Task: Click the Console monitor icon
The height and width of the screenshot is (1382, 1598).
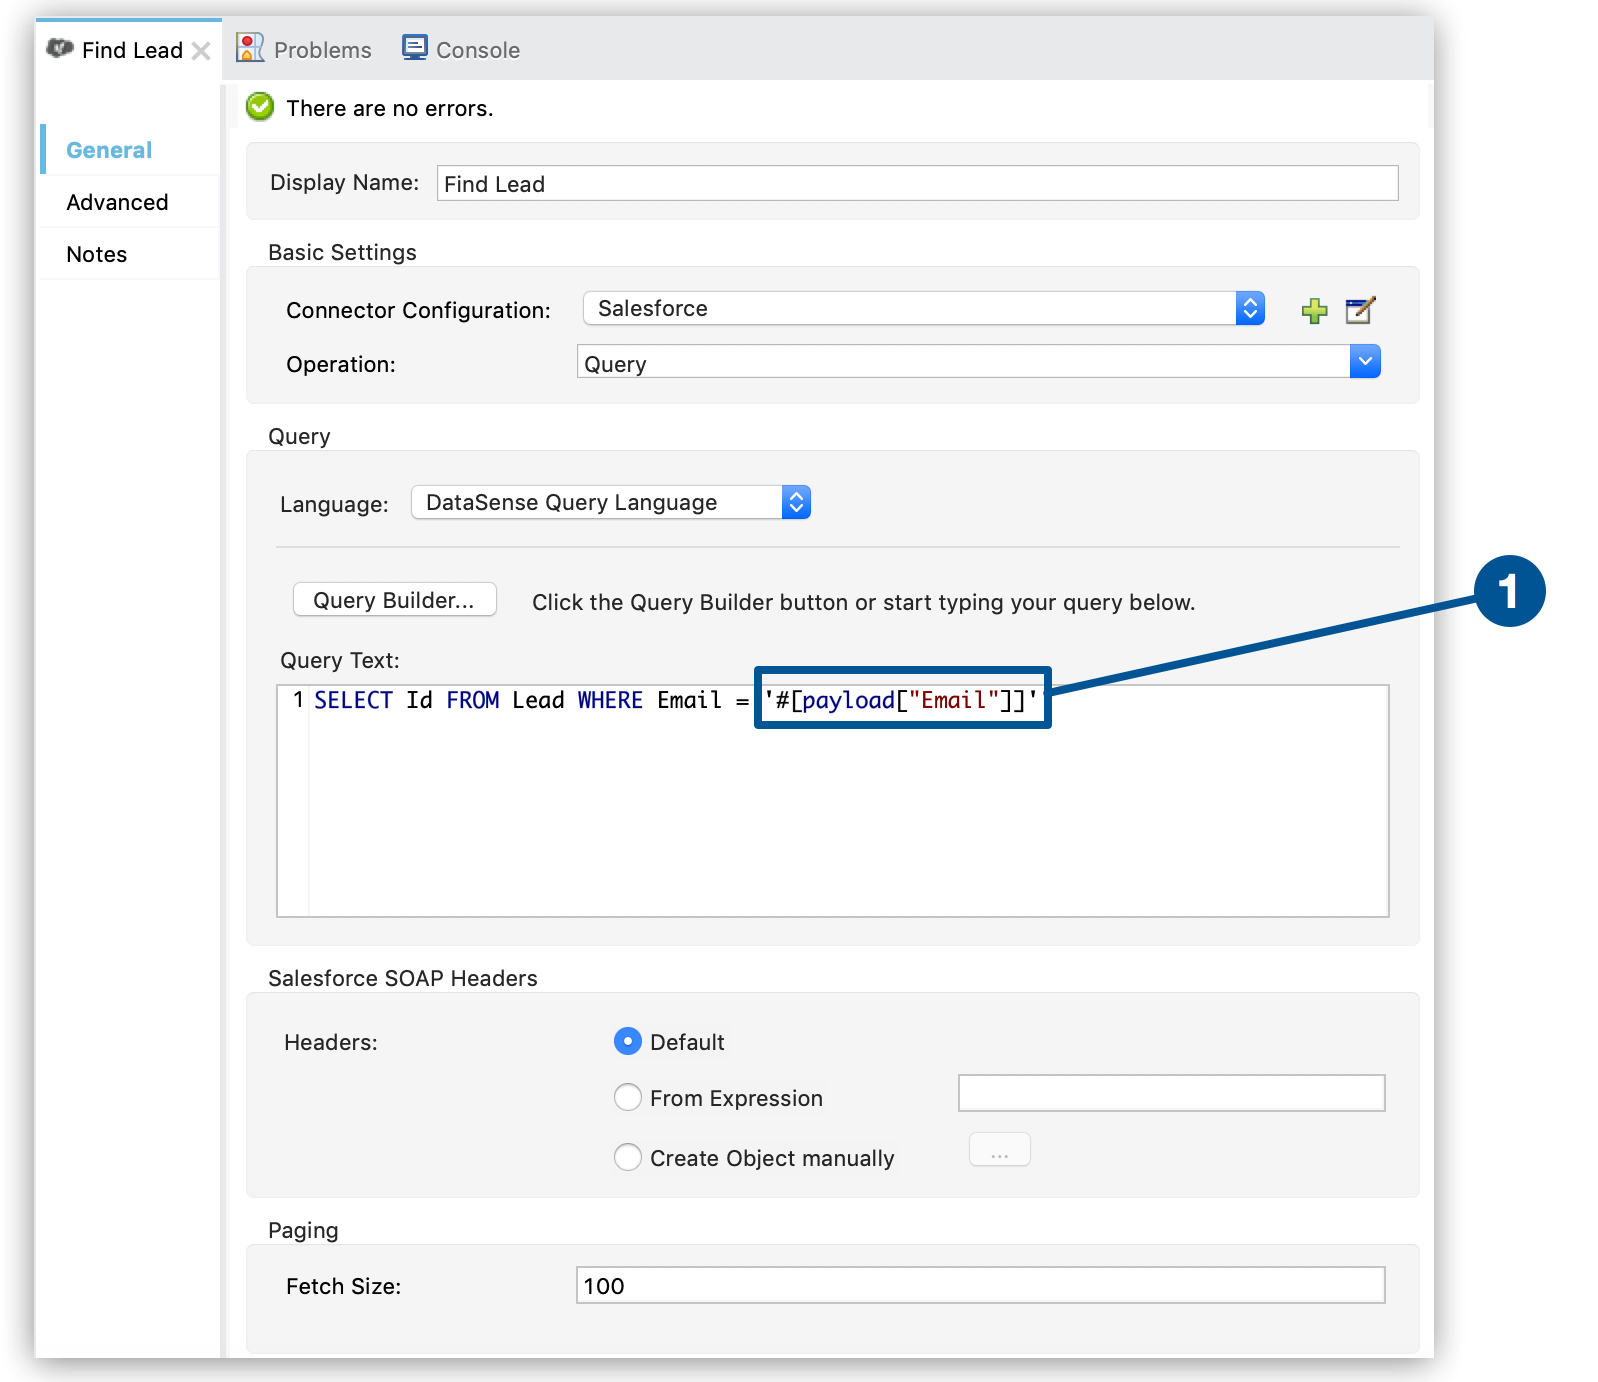Action: pyautogui.click(x=414, y=48)
